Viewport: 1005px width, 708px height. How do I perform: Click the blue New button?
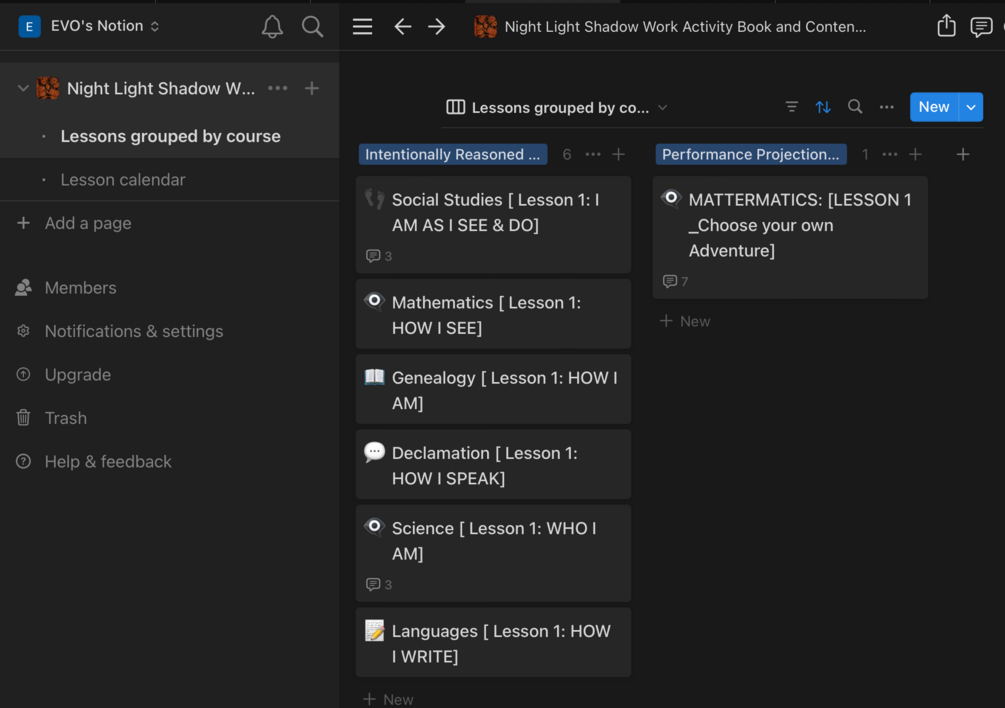pos(933,107)
